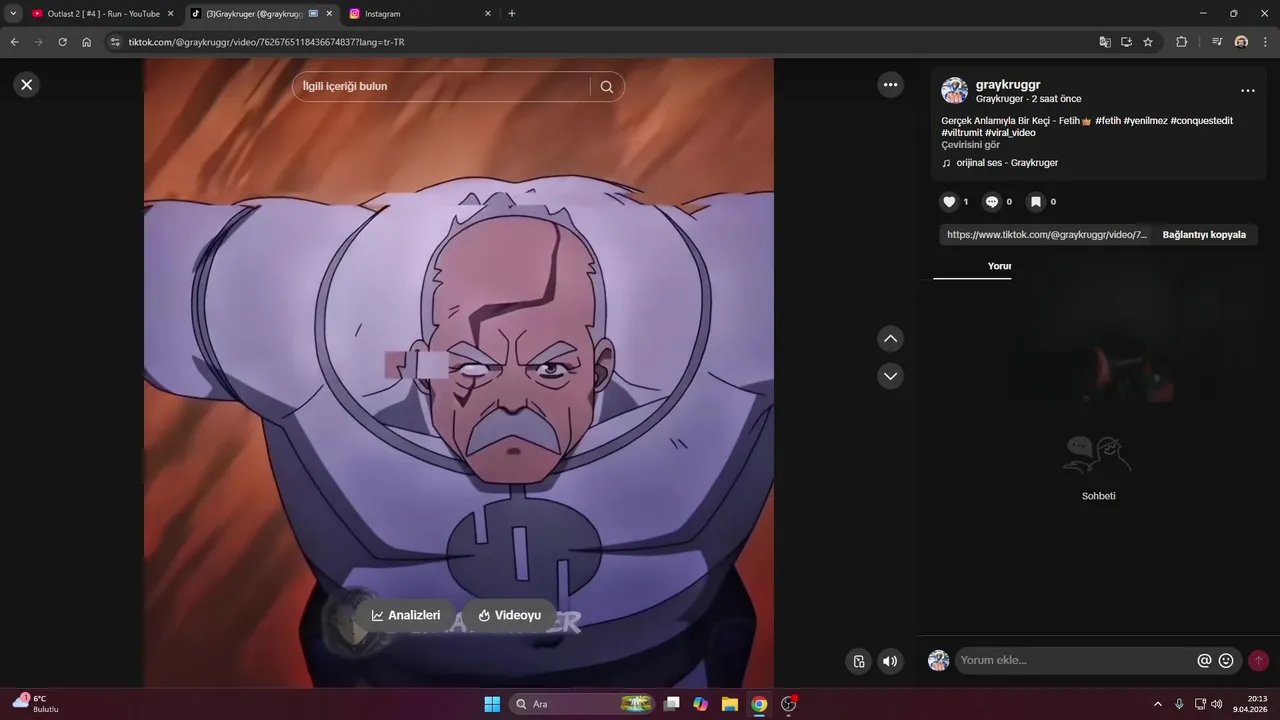Click the @ mention icon in comment box

pos(1204,660)
